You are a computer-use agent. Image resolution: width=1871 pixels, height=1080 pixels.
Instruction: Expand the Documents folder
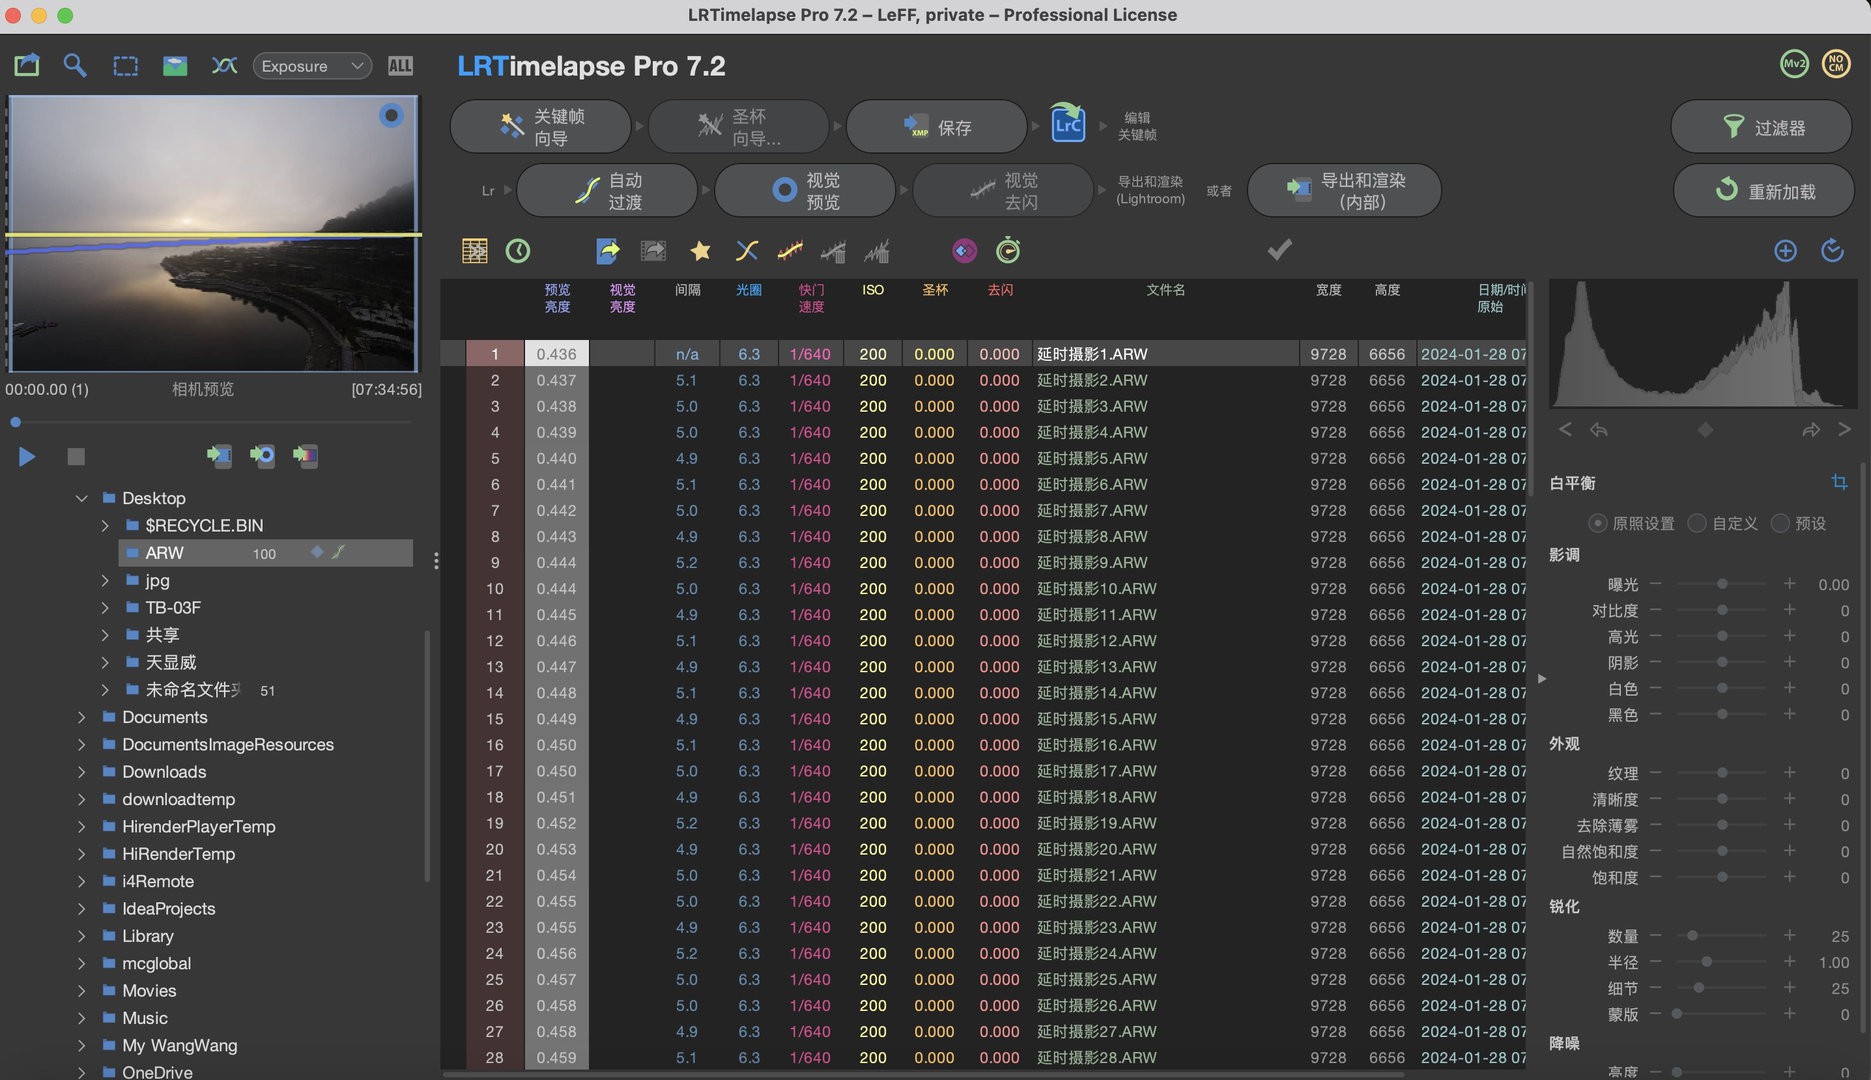(x=82, y=717)
